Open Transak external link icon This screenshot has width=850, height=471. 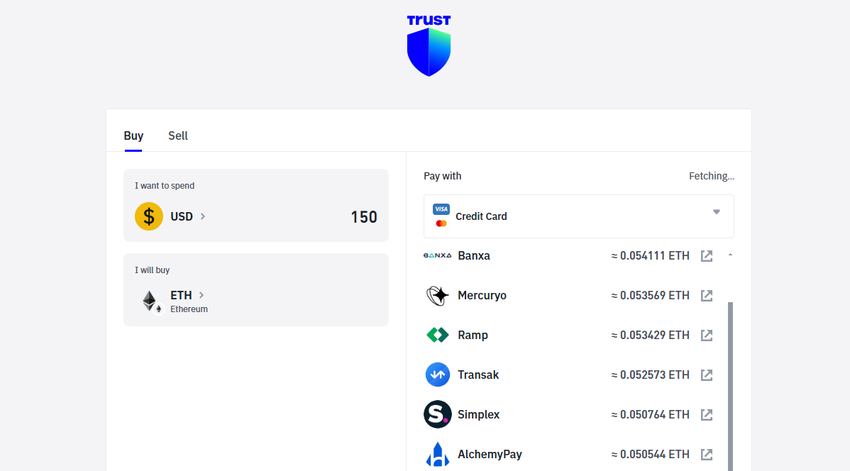706,375
